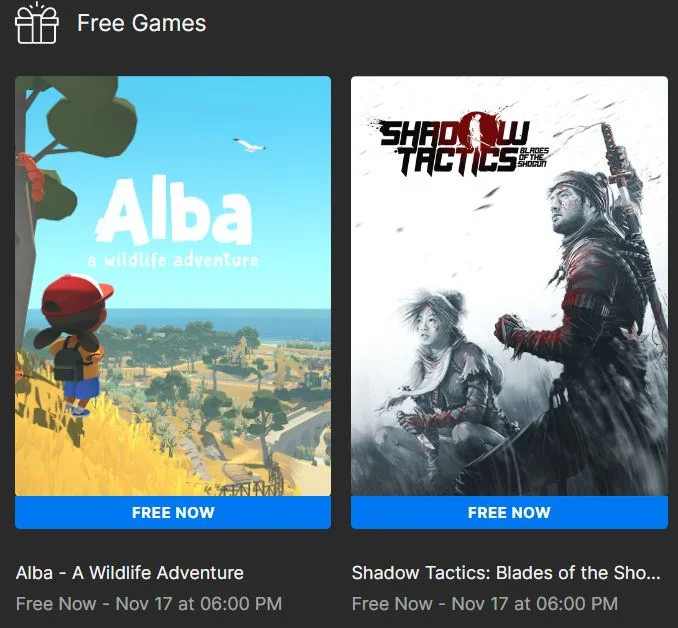Click the seagull flying on the Alba cover
This screenshot has height=628, width=678.
point(249,145)
